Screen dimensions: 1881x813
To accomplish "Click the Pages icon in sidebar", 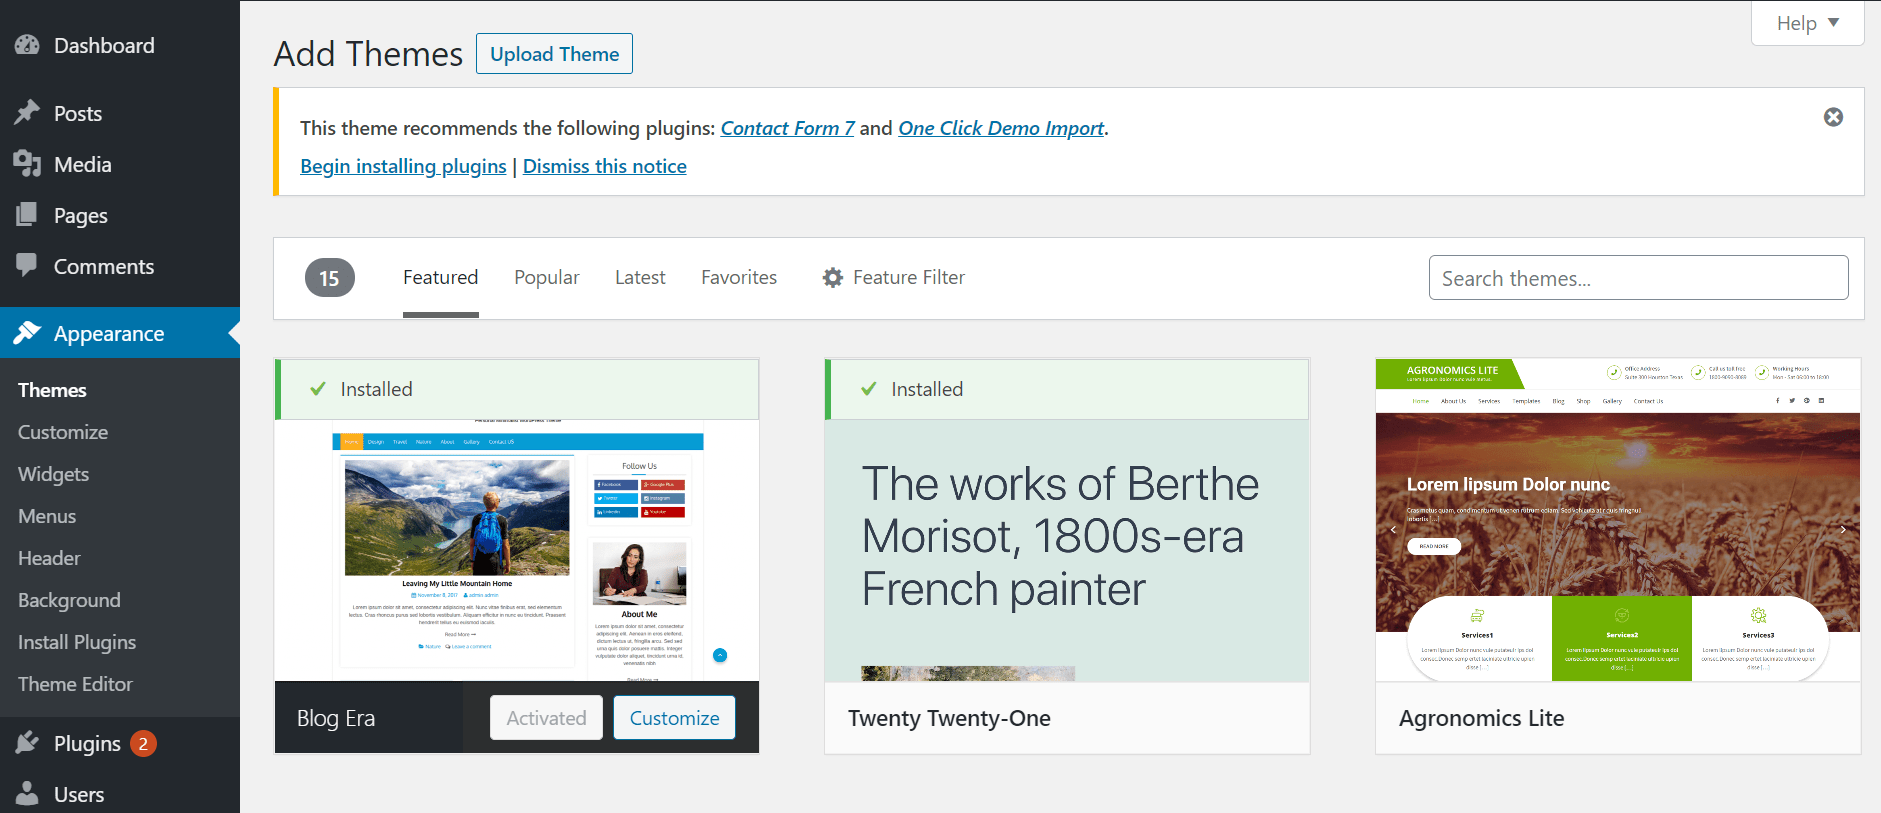I will tap(27, 215).
